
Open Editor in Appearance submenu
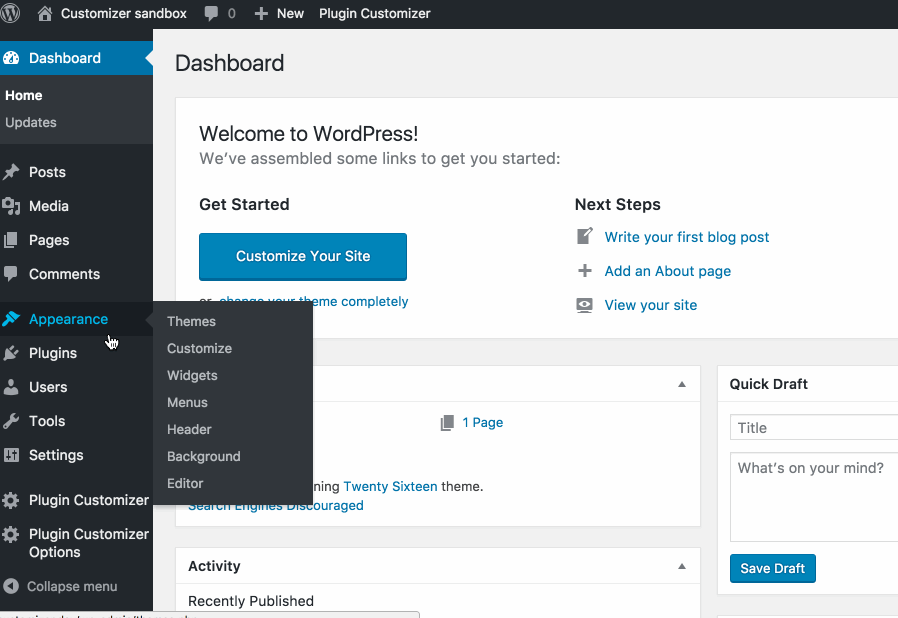[185, 483]
